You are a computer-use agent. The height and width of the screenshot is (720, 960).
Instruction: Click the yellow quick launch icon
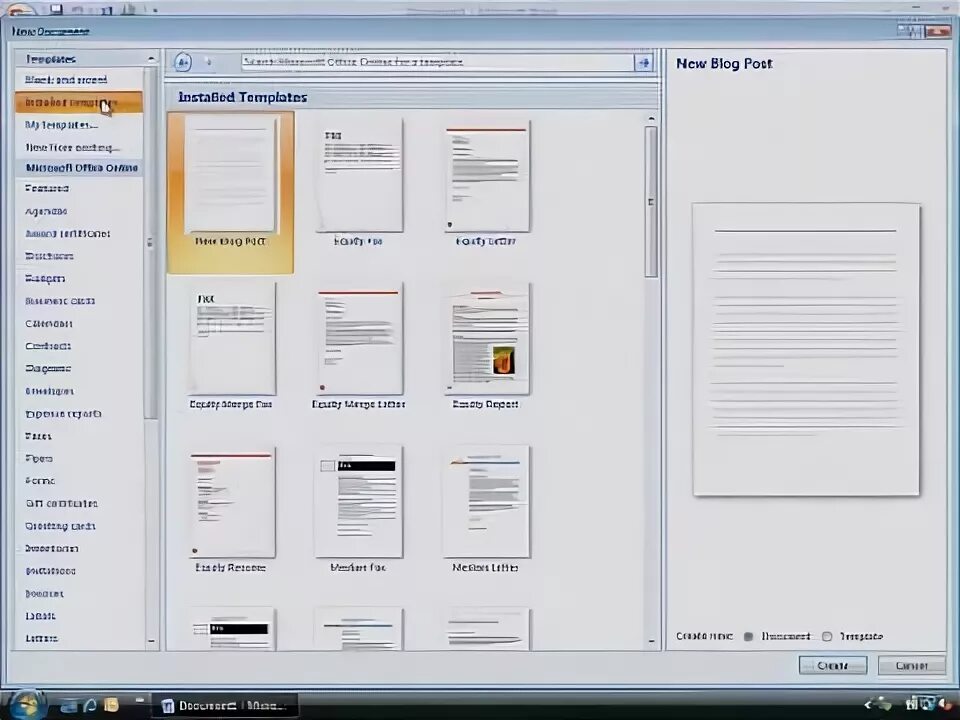(111, 705)
